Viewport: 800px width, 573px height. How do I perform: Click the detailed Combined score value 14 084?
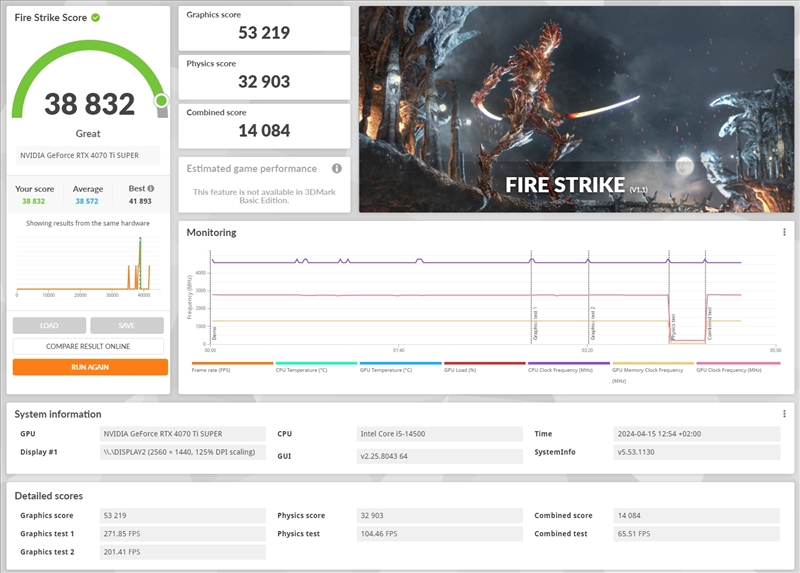click(697, 516)
